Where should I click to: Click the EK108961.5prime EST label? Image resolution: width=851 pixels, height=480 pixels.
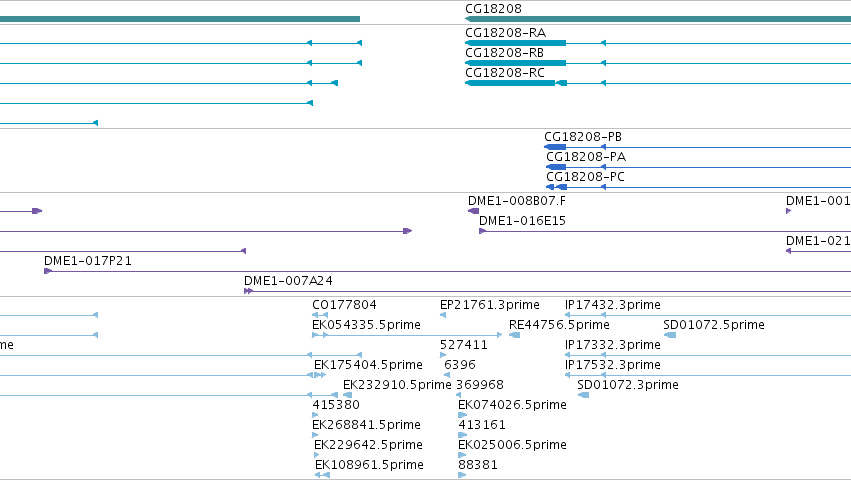coord(369,466)
